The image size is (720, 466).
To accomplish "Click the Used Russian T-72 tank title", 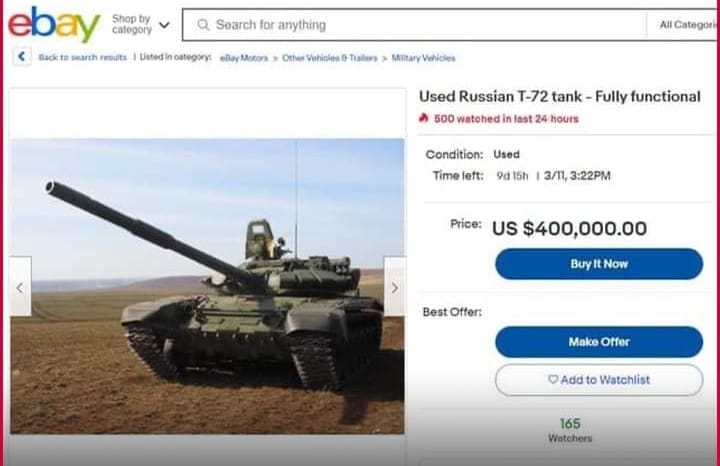I will [559, 97].
